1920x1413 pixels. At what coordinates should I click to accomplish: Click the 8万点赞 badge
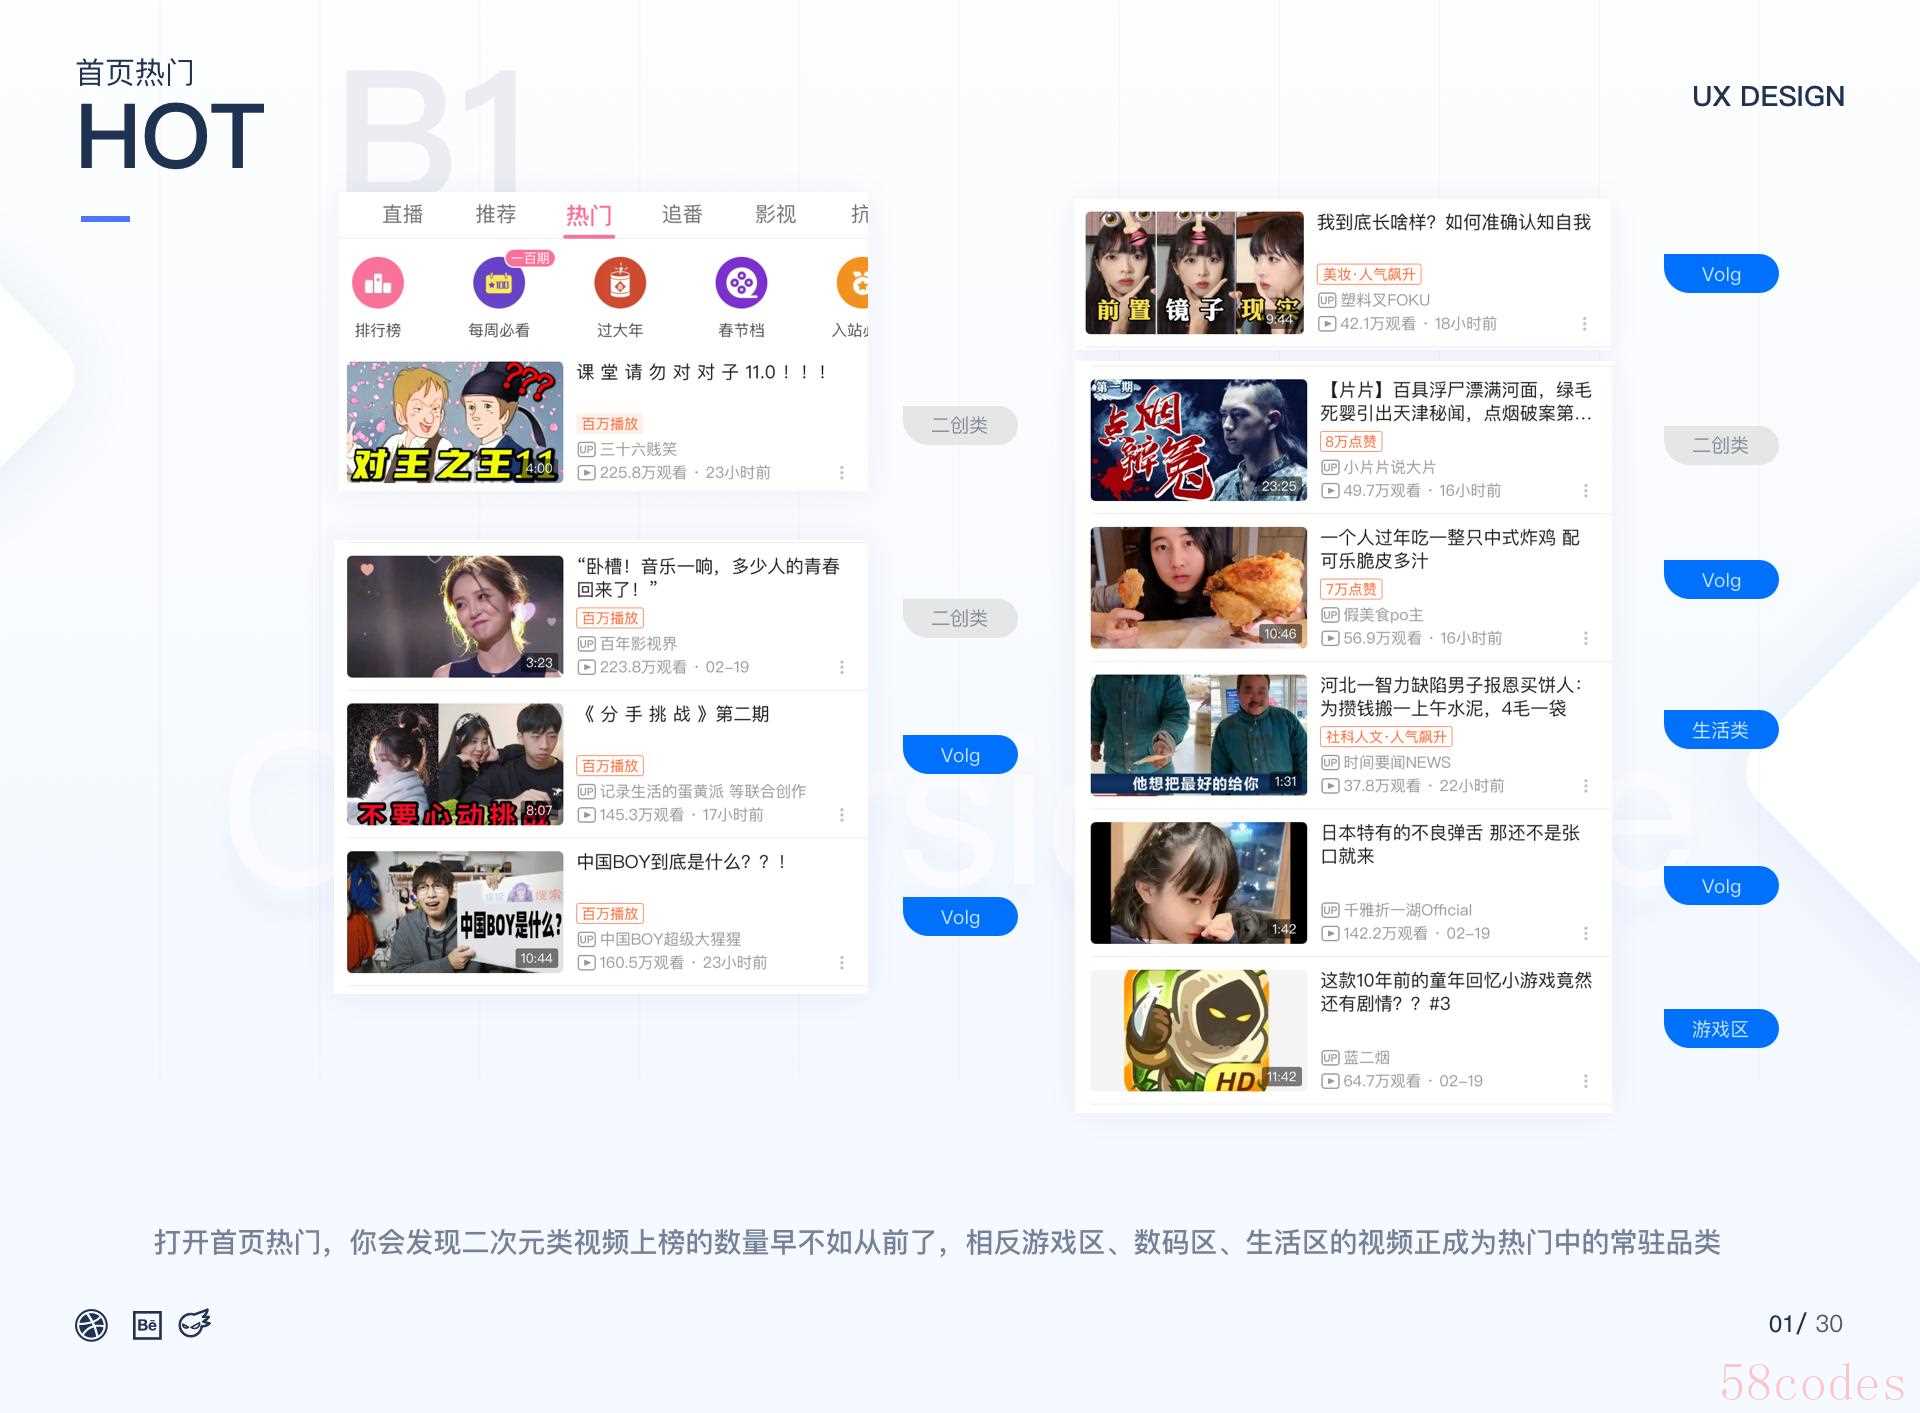[1351, 442]
